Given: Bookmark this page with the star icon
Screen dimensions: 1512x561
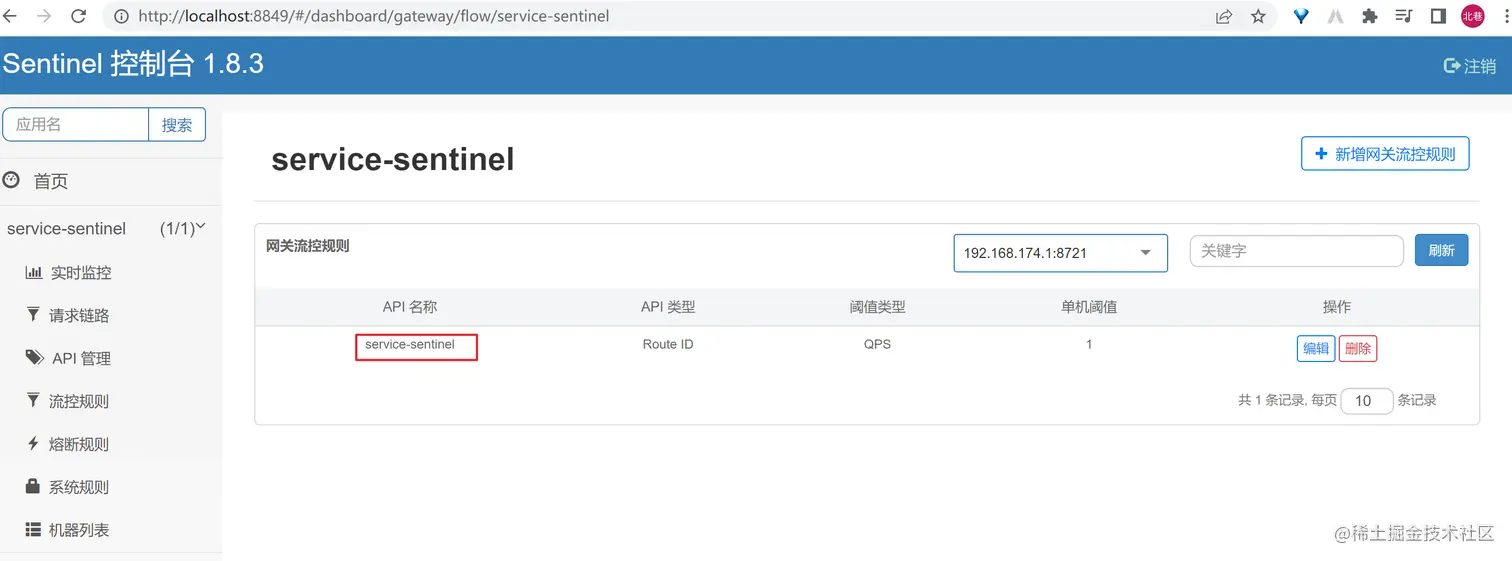Looking at the screenshot, I should [1258, 16].
